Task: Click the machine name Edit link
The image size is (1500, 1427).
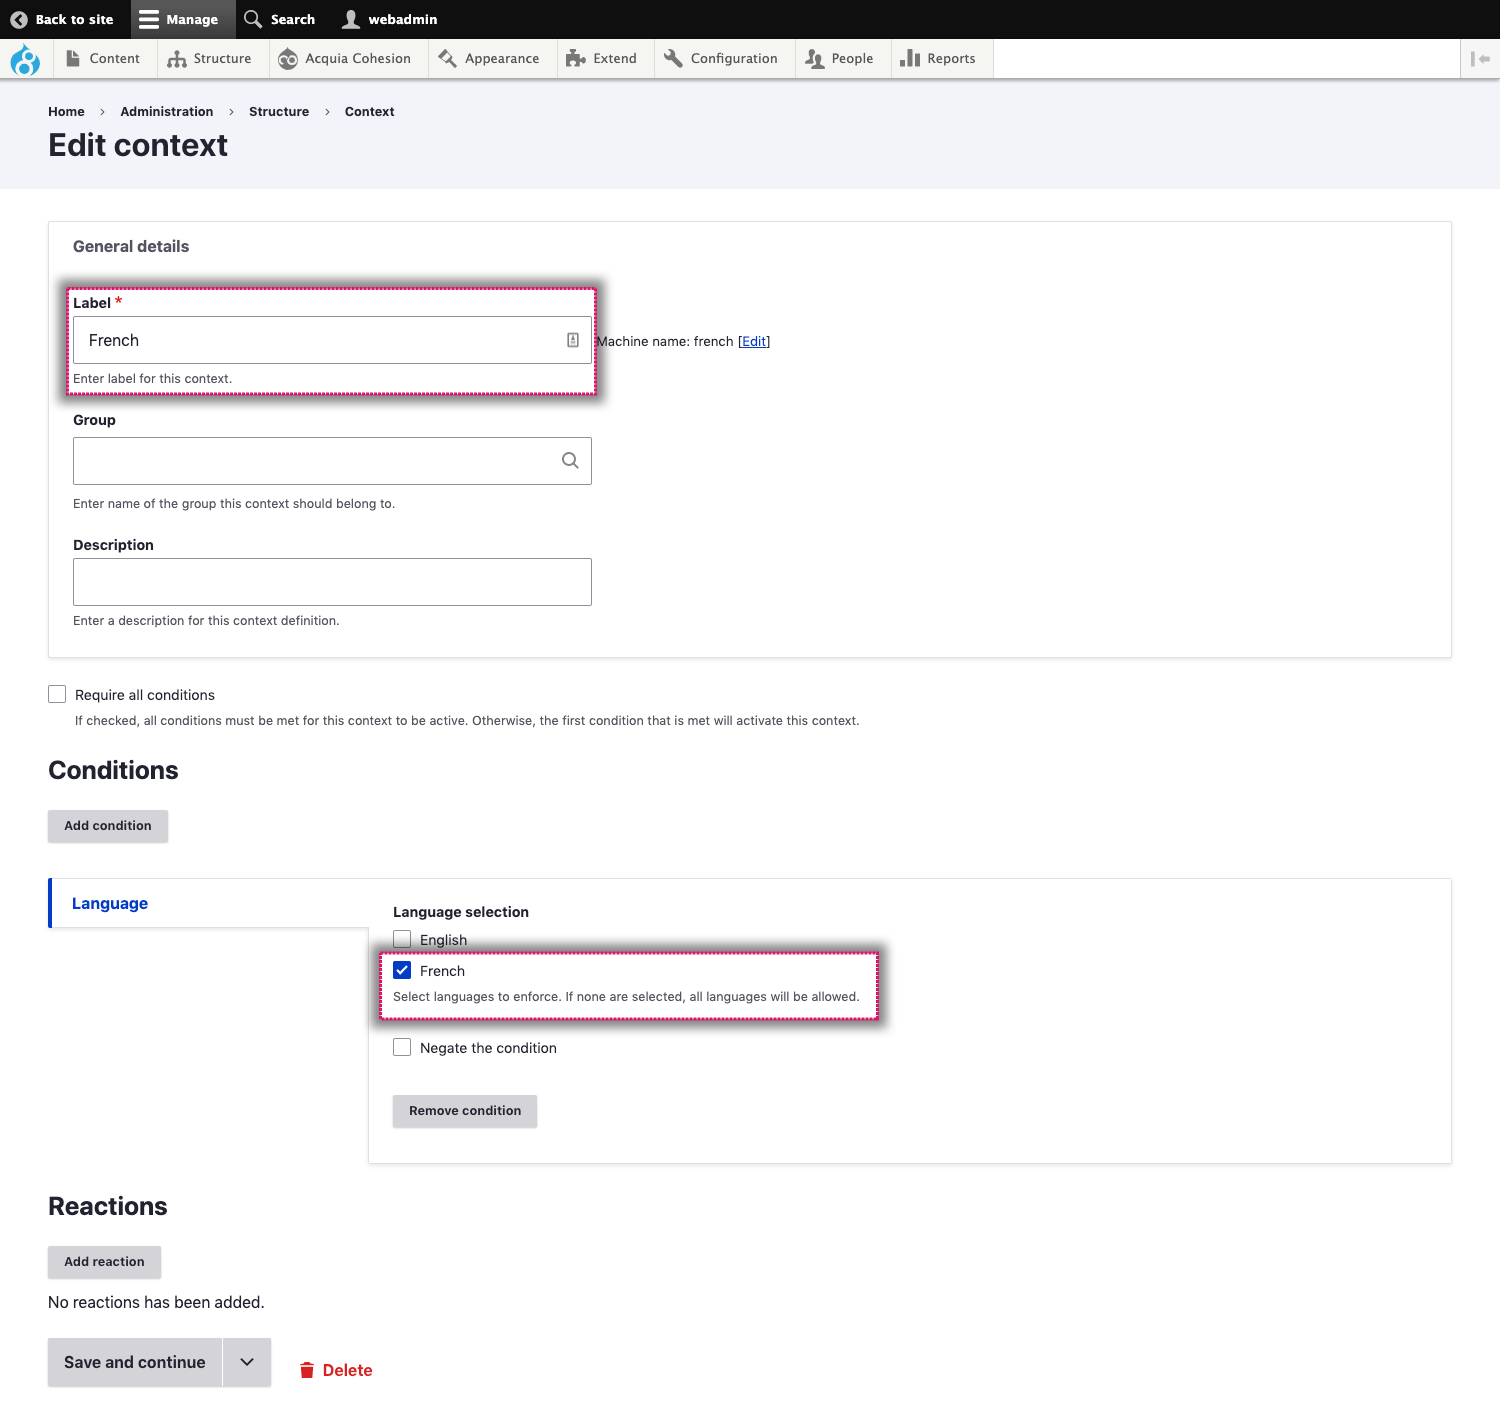Action: click(x=754, y=341)
